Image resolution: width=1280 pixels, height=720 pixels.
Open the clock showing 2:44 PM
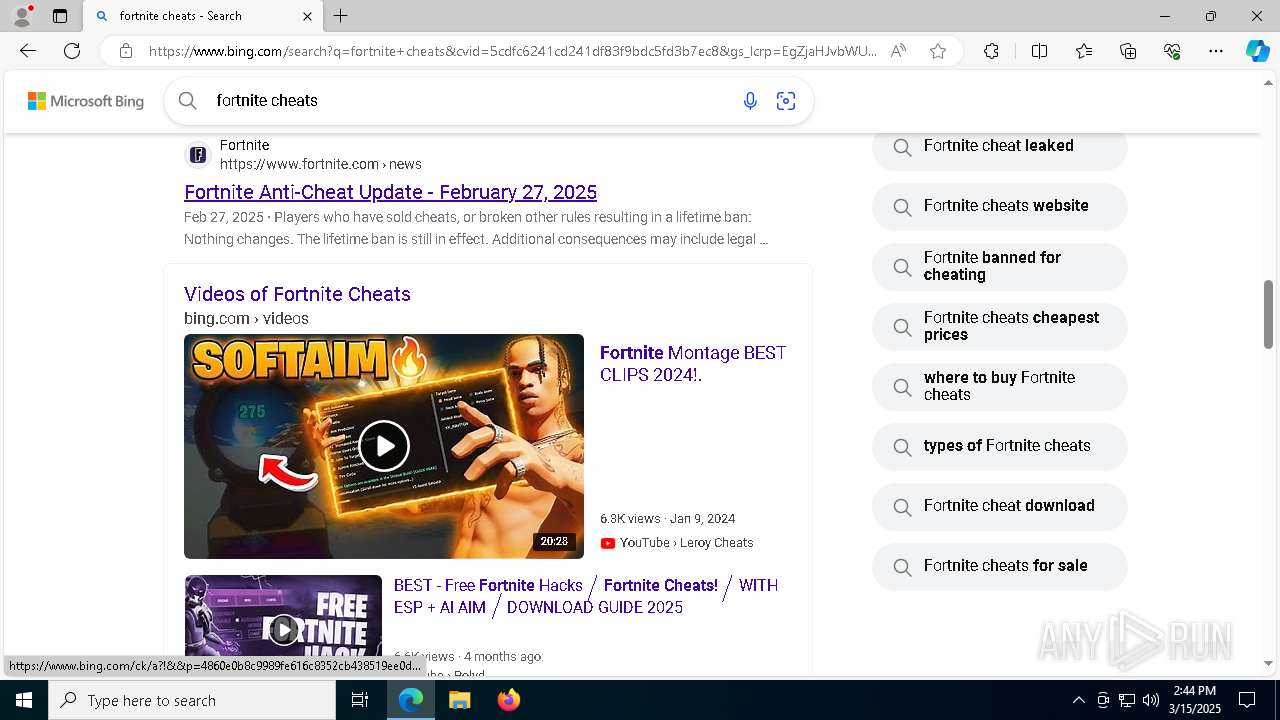pyautogui.click(x=1195, y=700)
